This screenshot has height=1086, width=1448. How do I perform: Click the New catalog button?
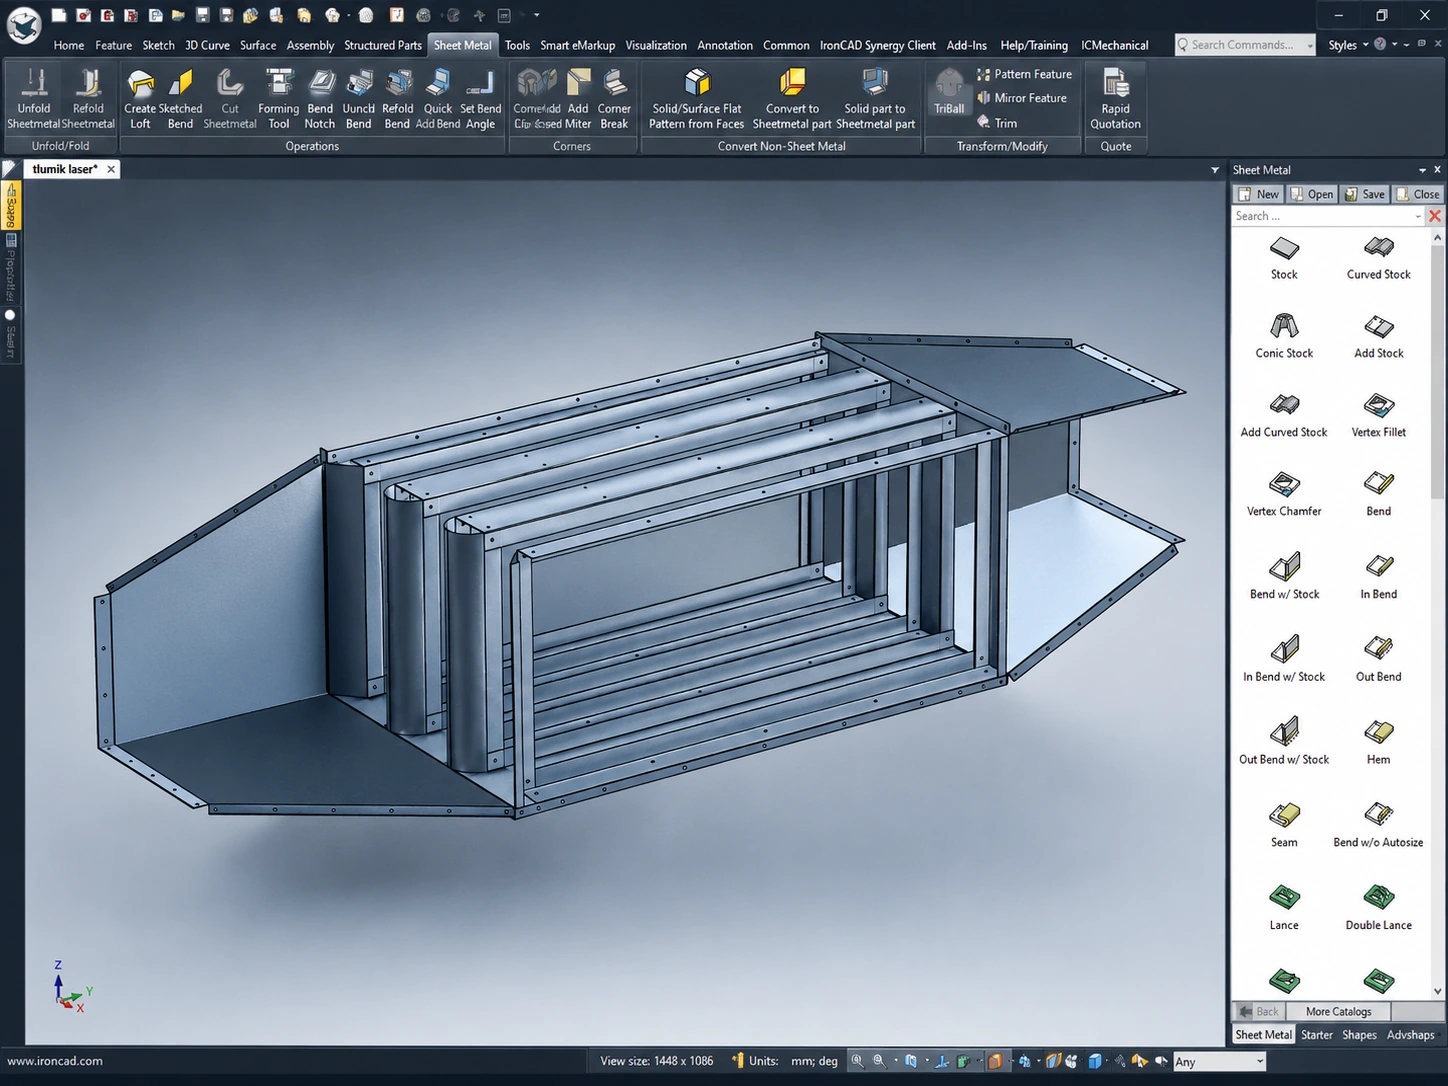point(1258,194)
